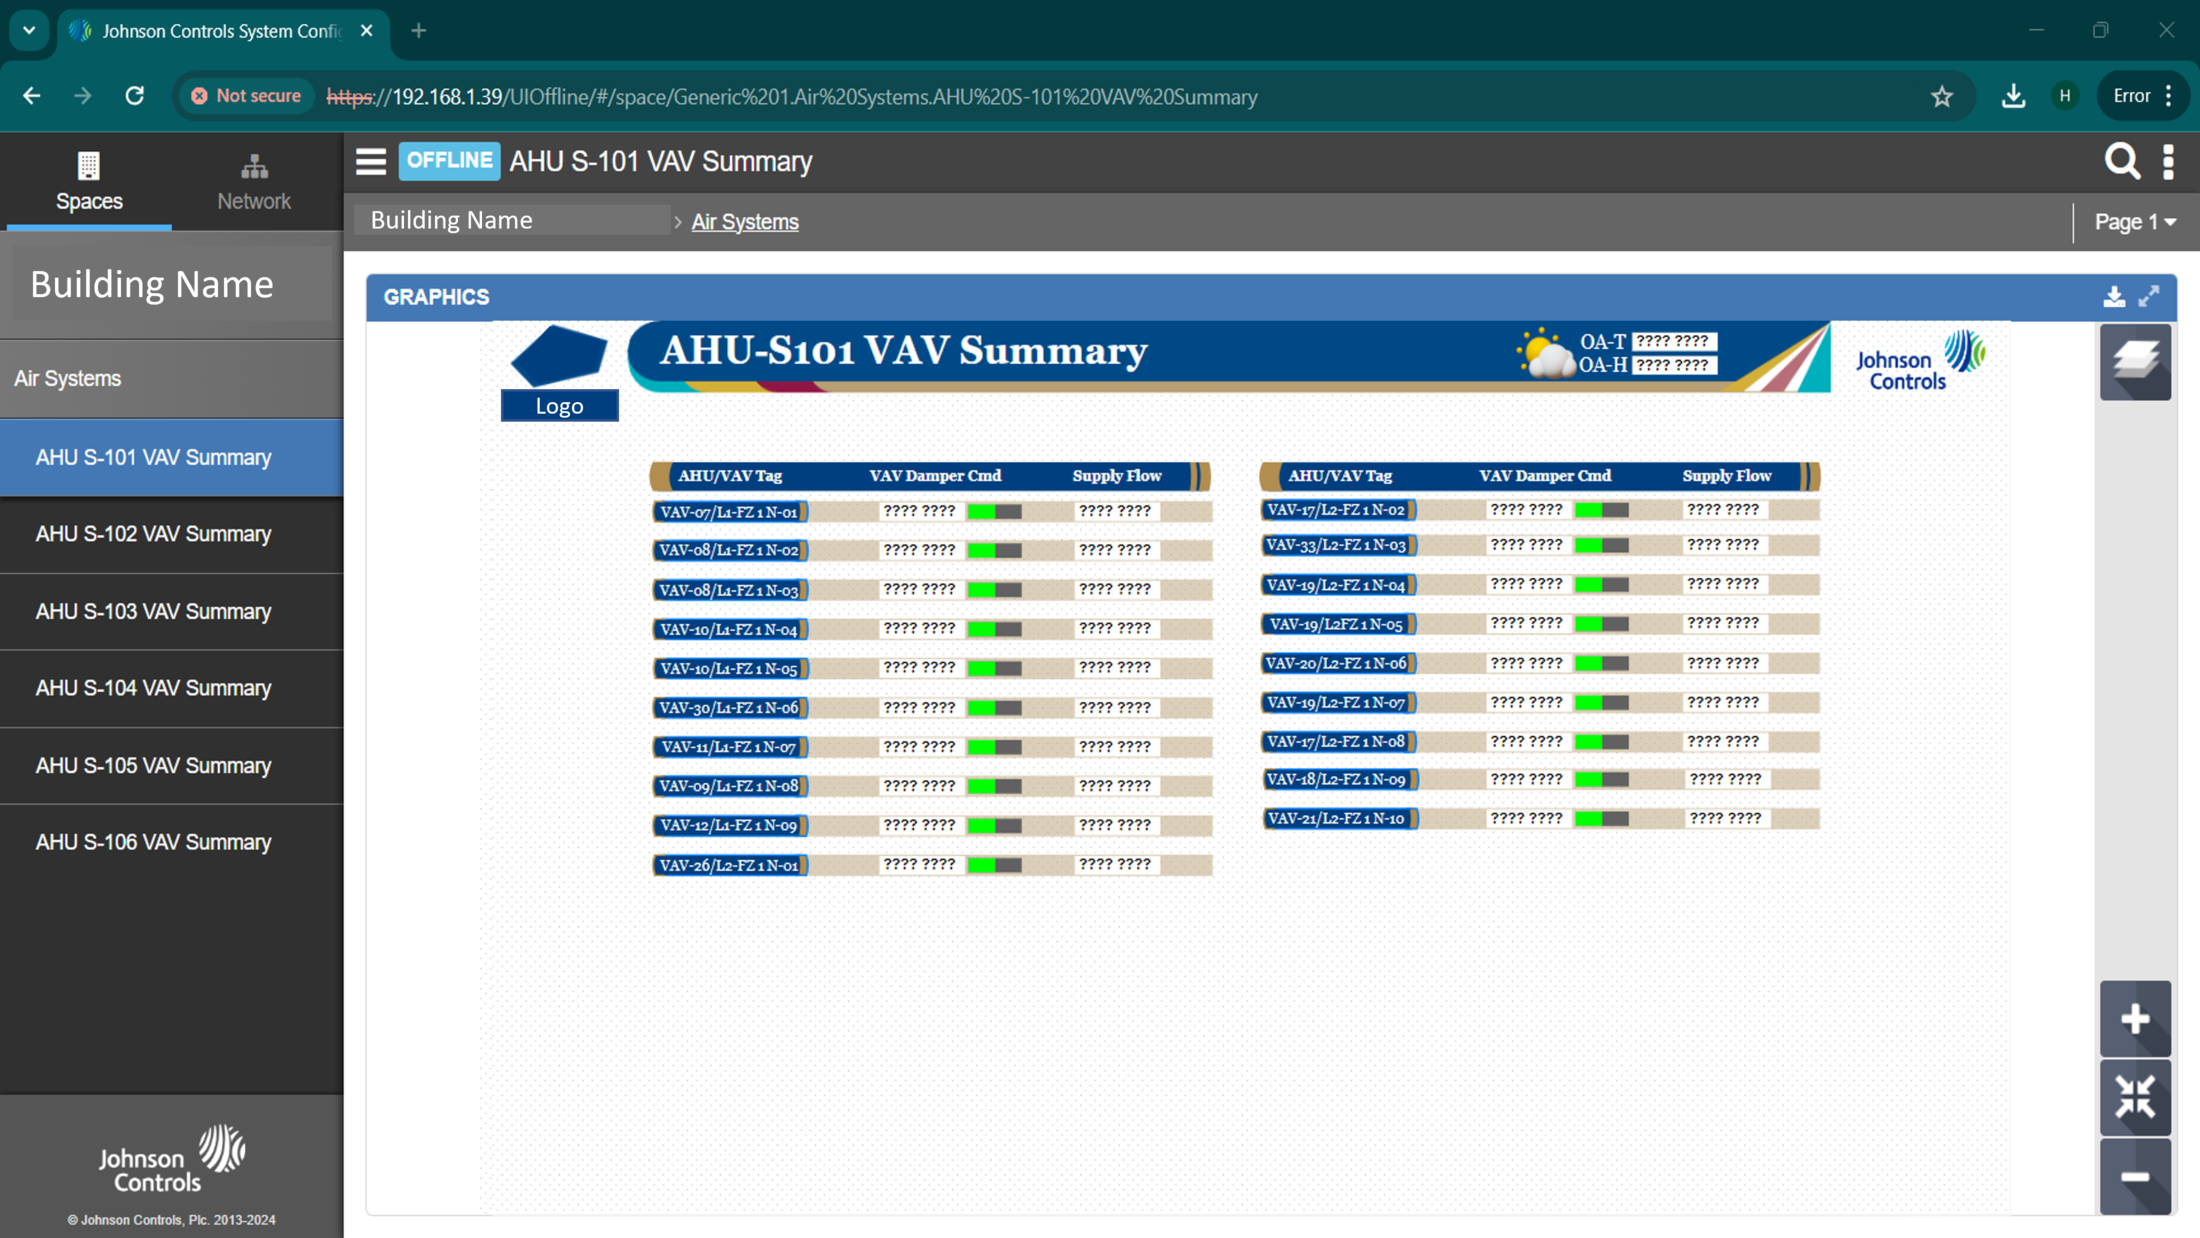The image size is (2200, 1238).
Task: Bookmark this page with star icon
Action: tap(1941, 97)
